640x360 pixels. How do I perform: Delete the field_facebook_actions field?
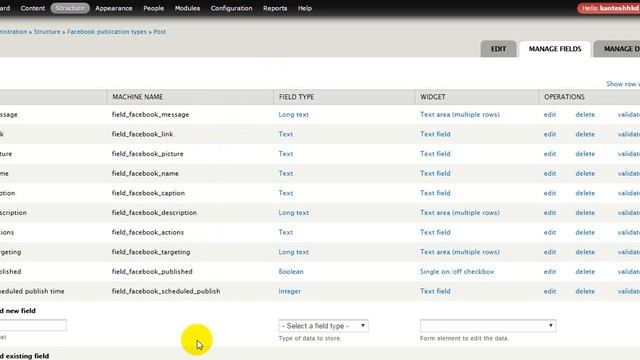(x=585, y=232)
